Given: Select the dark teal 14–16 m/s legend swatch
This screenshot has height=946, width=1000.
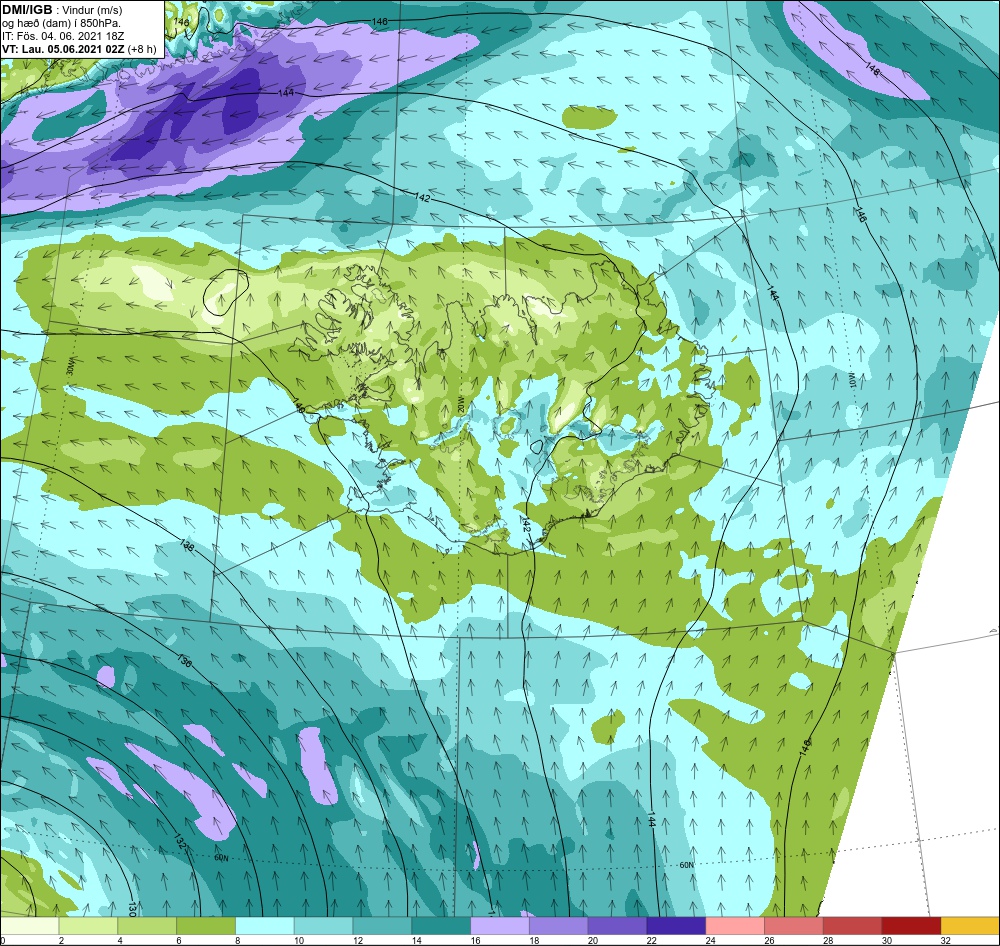Looking at the screenshot, I should [441, 926].
